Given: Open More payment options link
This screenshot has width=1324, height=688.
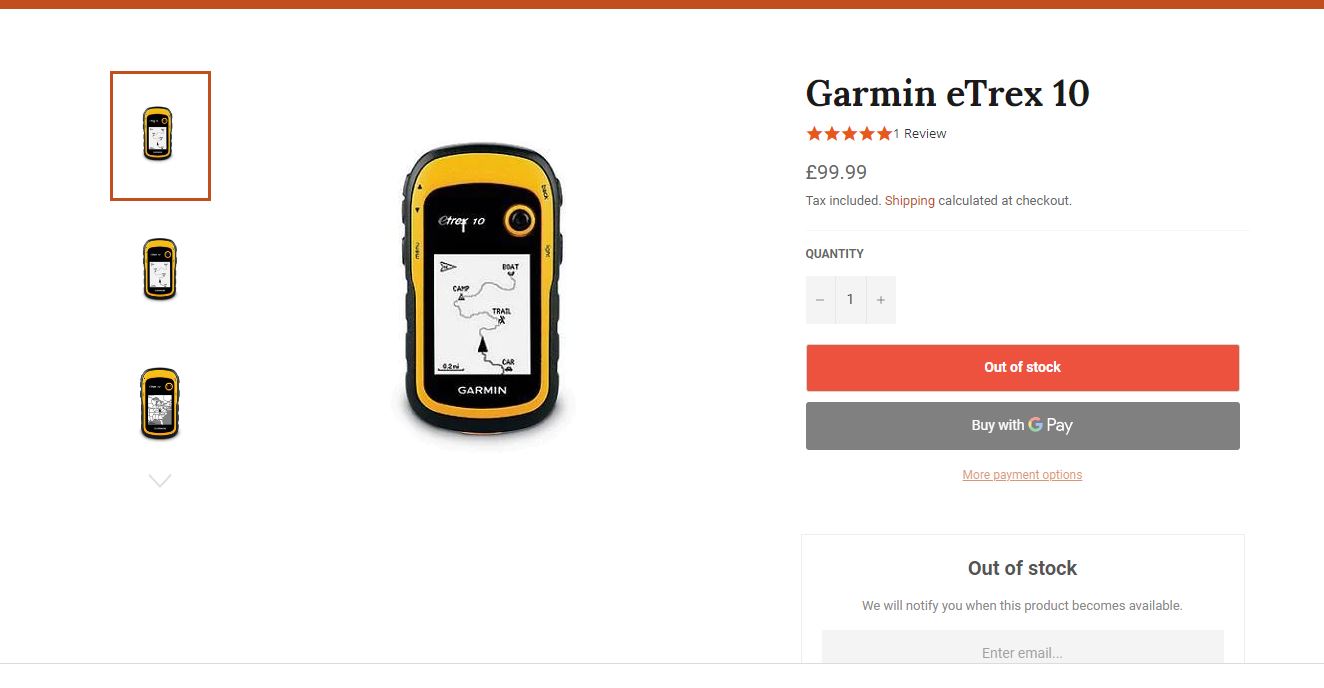Looking at the screenshot, I should tap(1022, 475).
